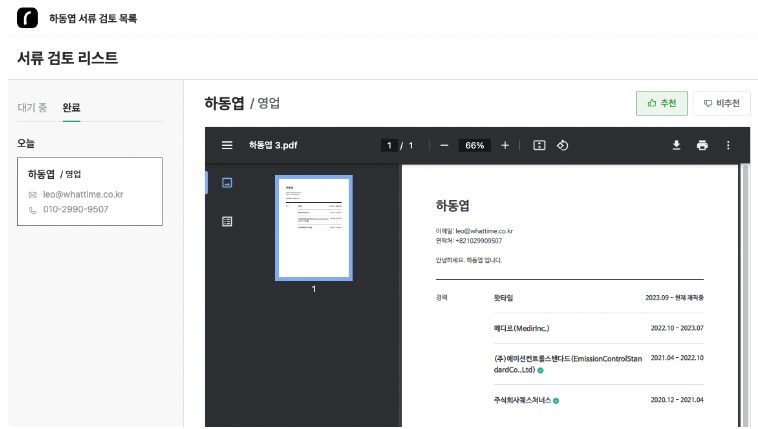758x429 pixels.
Task: Open the PDF viewer more actions menu
Action: (728, 145)
